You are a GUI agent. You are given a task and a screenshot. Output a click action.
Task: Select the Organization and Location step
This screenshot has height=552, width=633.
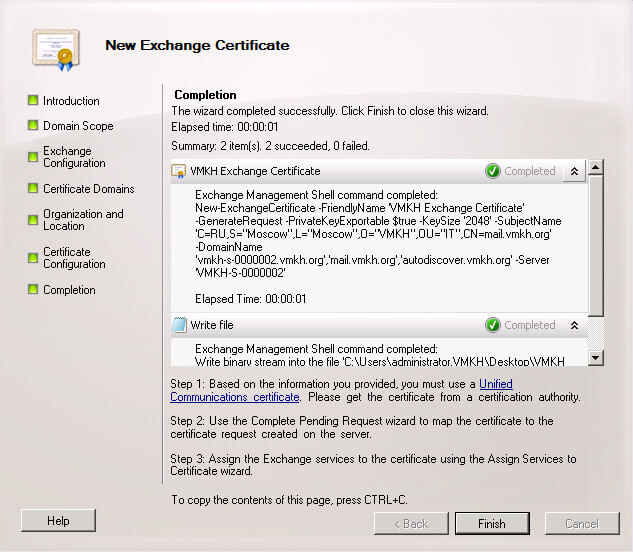click(83, 220)
